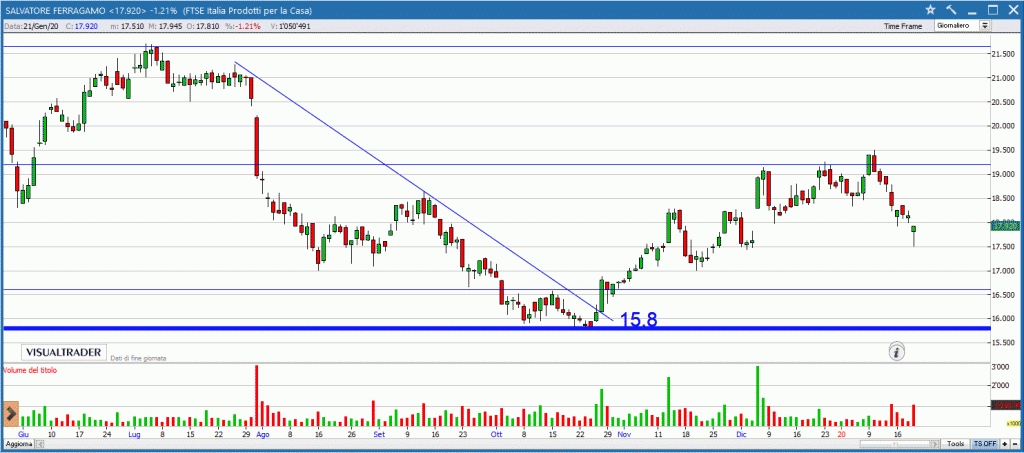Click the maximum price M: 17.945
The height and width of the screenshot is (453, 1024).
[166, 26]
